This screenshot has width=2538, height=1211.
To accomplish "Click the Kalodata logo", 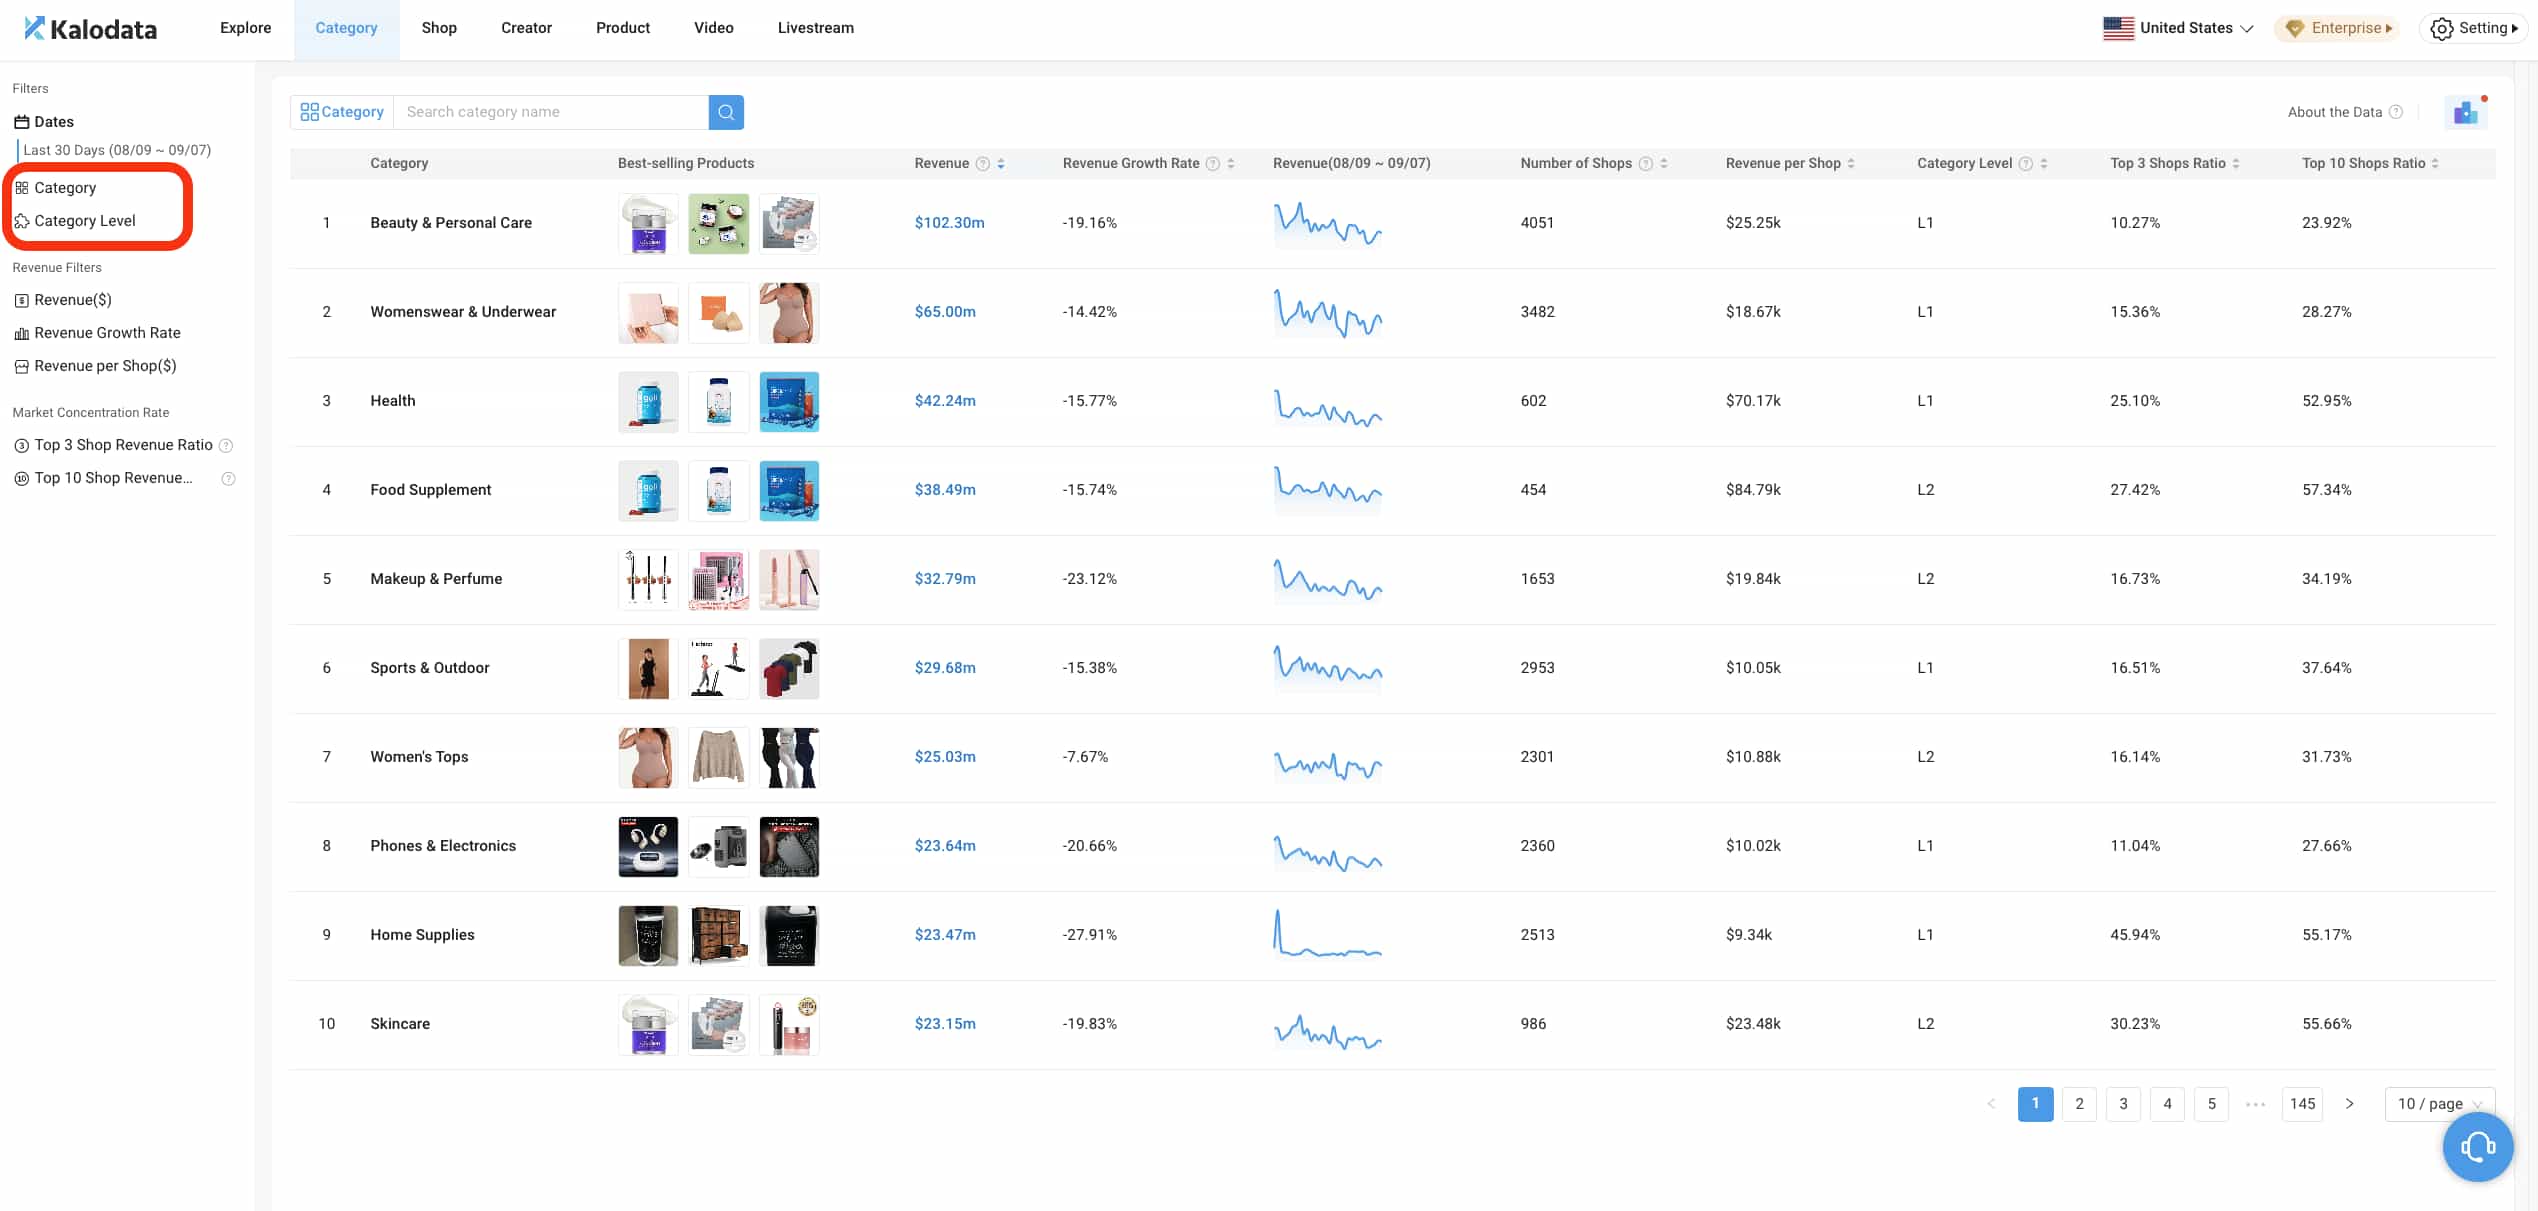I will 90,28.
